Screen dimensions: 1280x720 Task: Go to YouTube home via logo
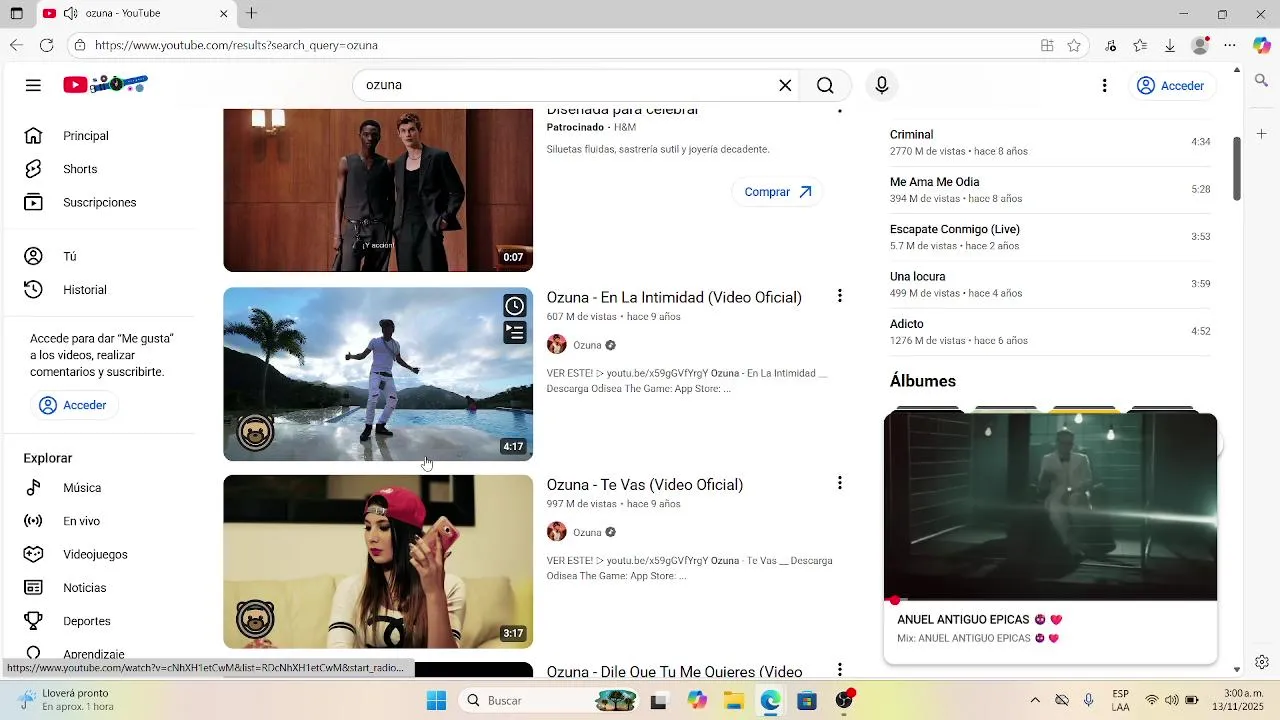[x=105, y=85]
